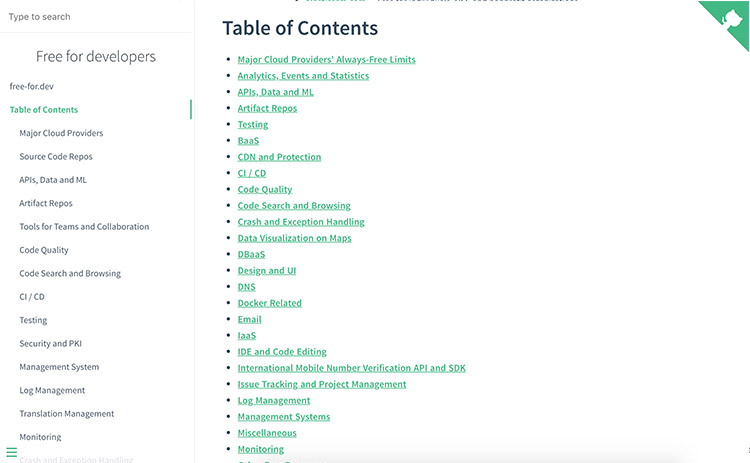This screenshot has height=463, width=750.
Task: Open Translation Management in sidebar
Action: click(x=67, y=414)
